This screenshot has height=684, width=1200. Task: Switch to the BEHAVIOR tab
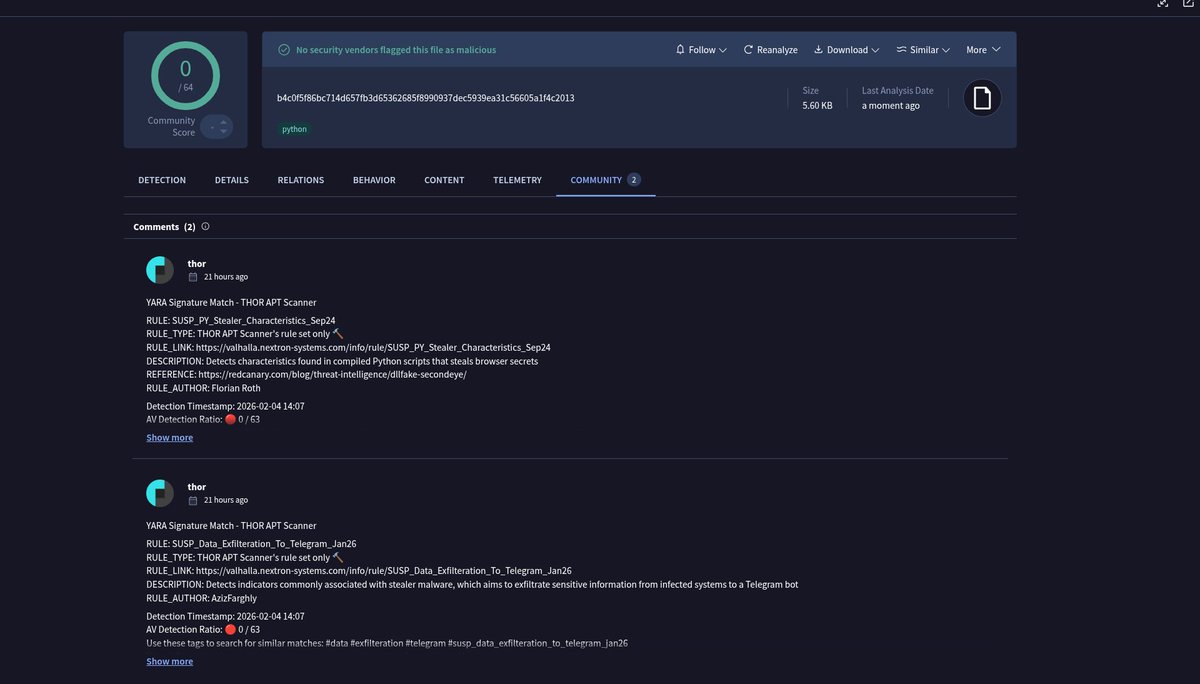(374, 179)
